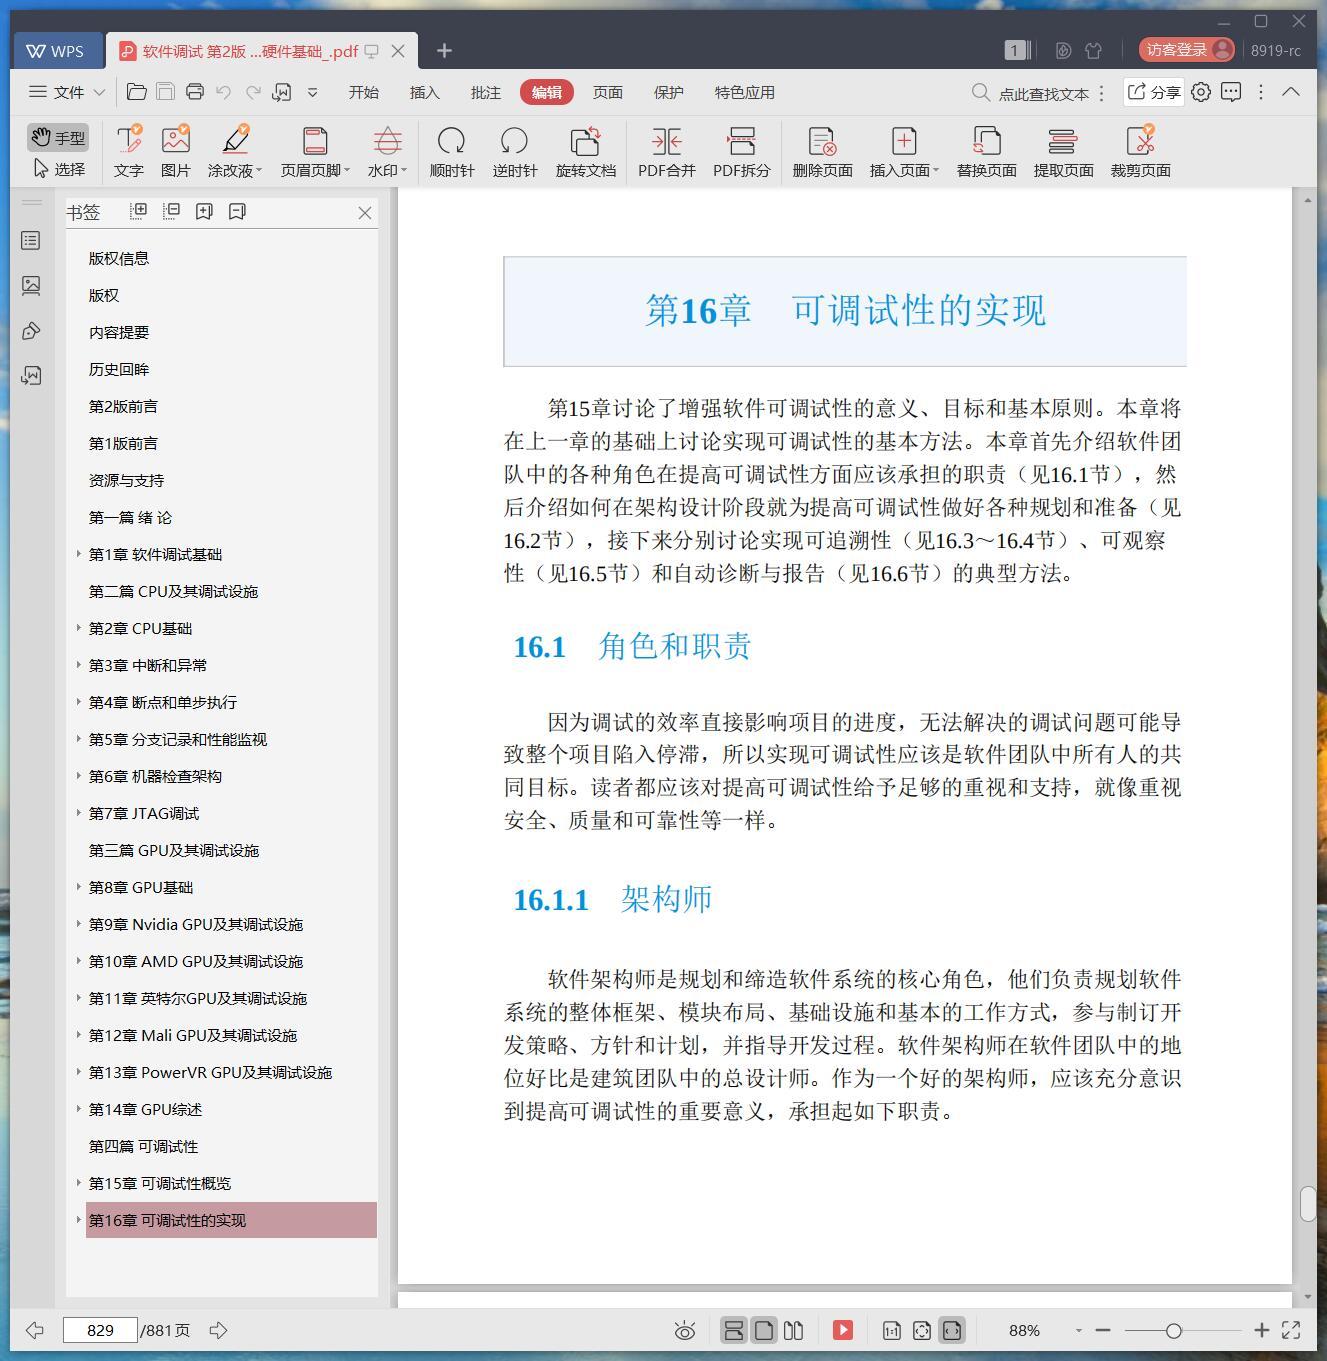Open the 特色应用 tab
Screen dimensions: 1327x1361
[x=745, y=92]
